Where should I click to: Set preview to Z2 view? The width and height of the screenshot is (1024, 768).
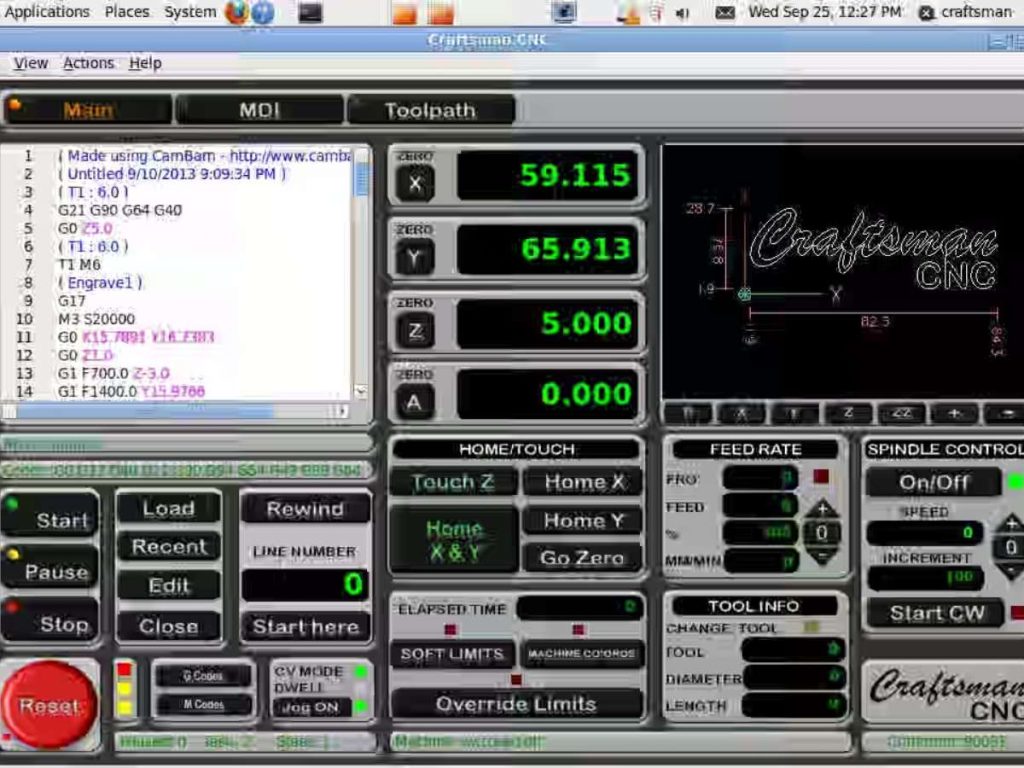click(x=902, y=413)
